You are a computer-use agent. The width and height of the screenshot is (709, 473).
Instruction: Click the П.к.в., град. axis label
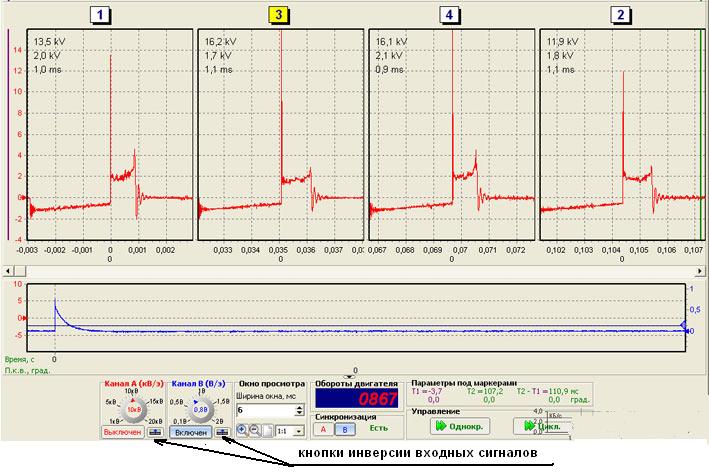[27, 370]
